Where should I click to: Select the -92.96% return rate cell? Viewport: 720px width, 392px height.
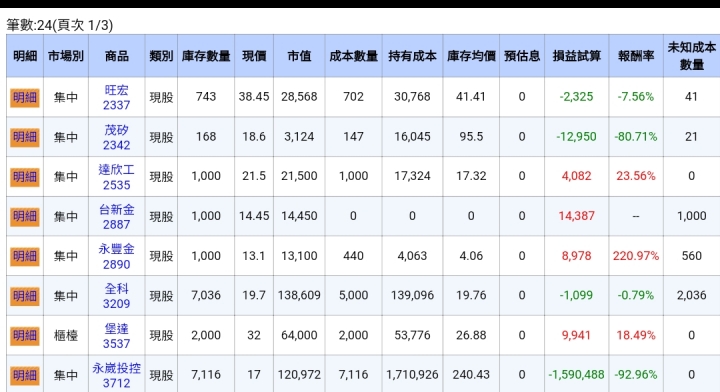636,375
